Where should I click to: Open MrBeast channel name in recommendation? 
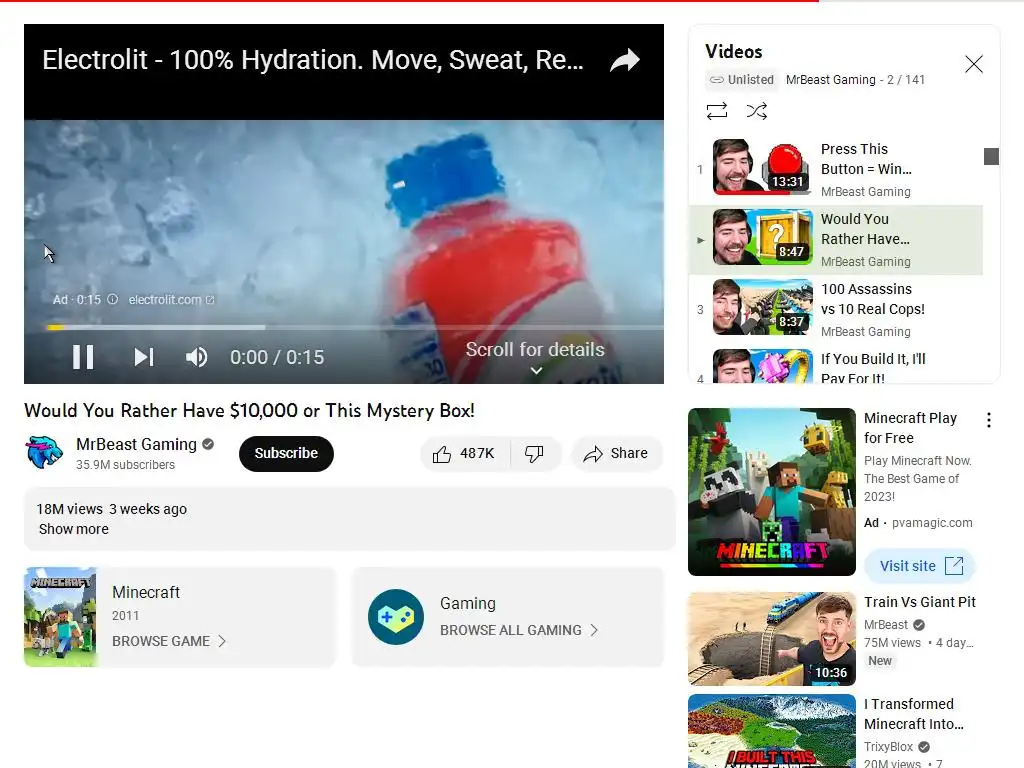[886, 625]
